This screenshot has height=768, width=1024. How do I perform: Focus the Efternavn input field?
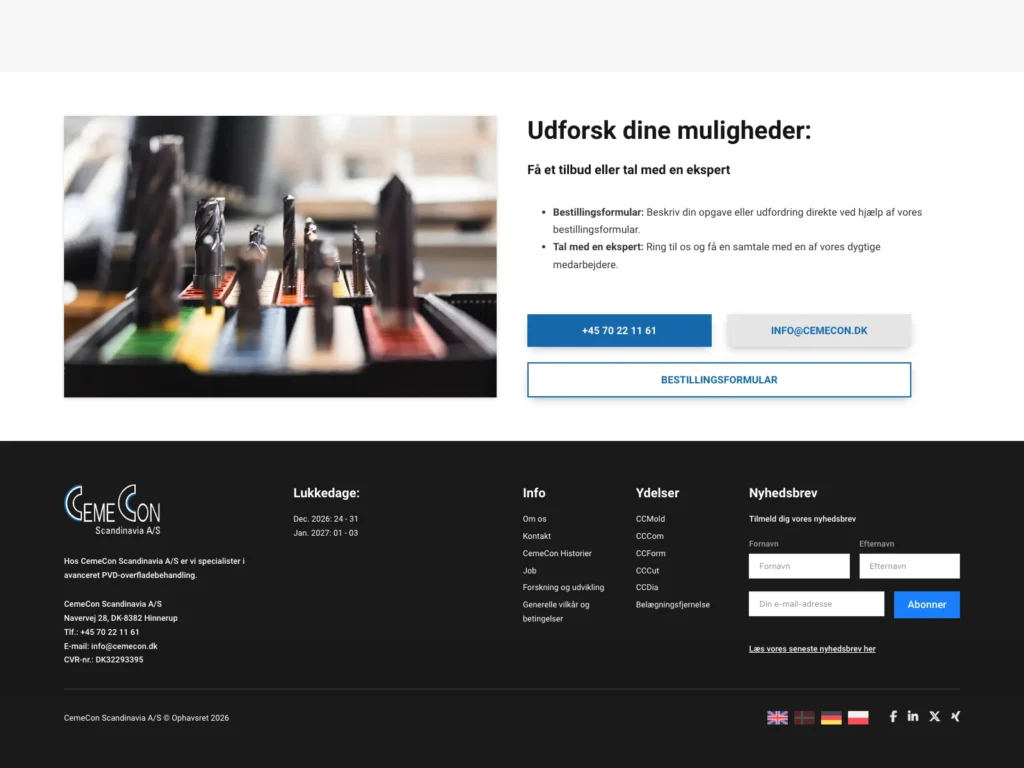point(910,566)
